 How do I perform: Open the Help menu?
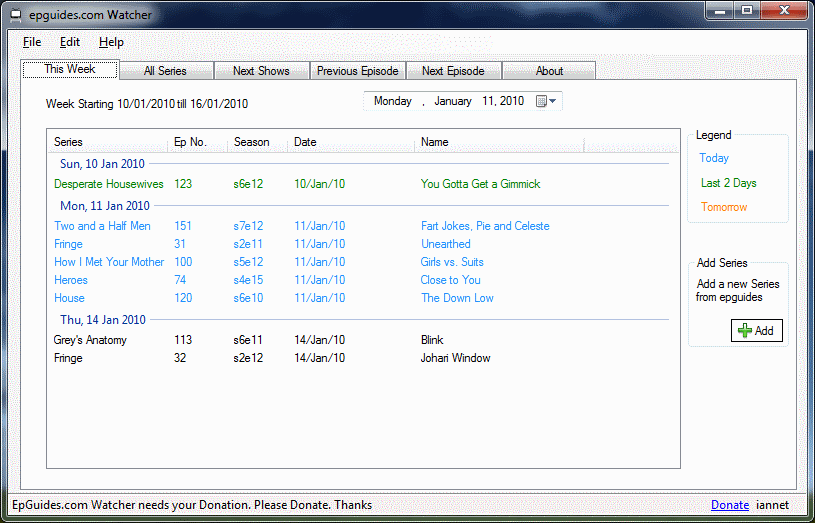point(111,42)
